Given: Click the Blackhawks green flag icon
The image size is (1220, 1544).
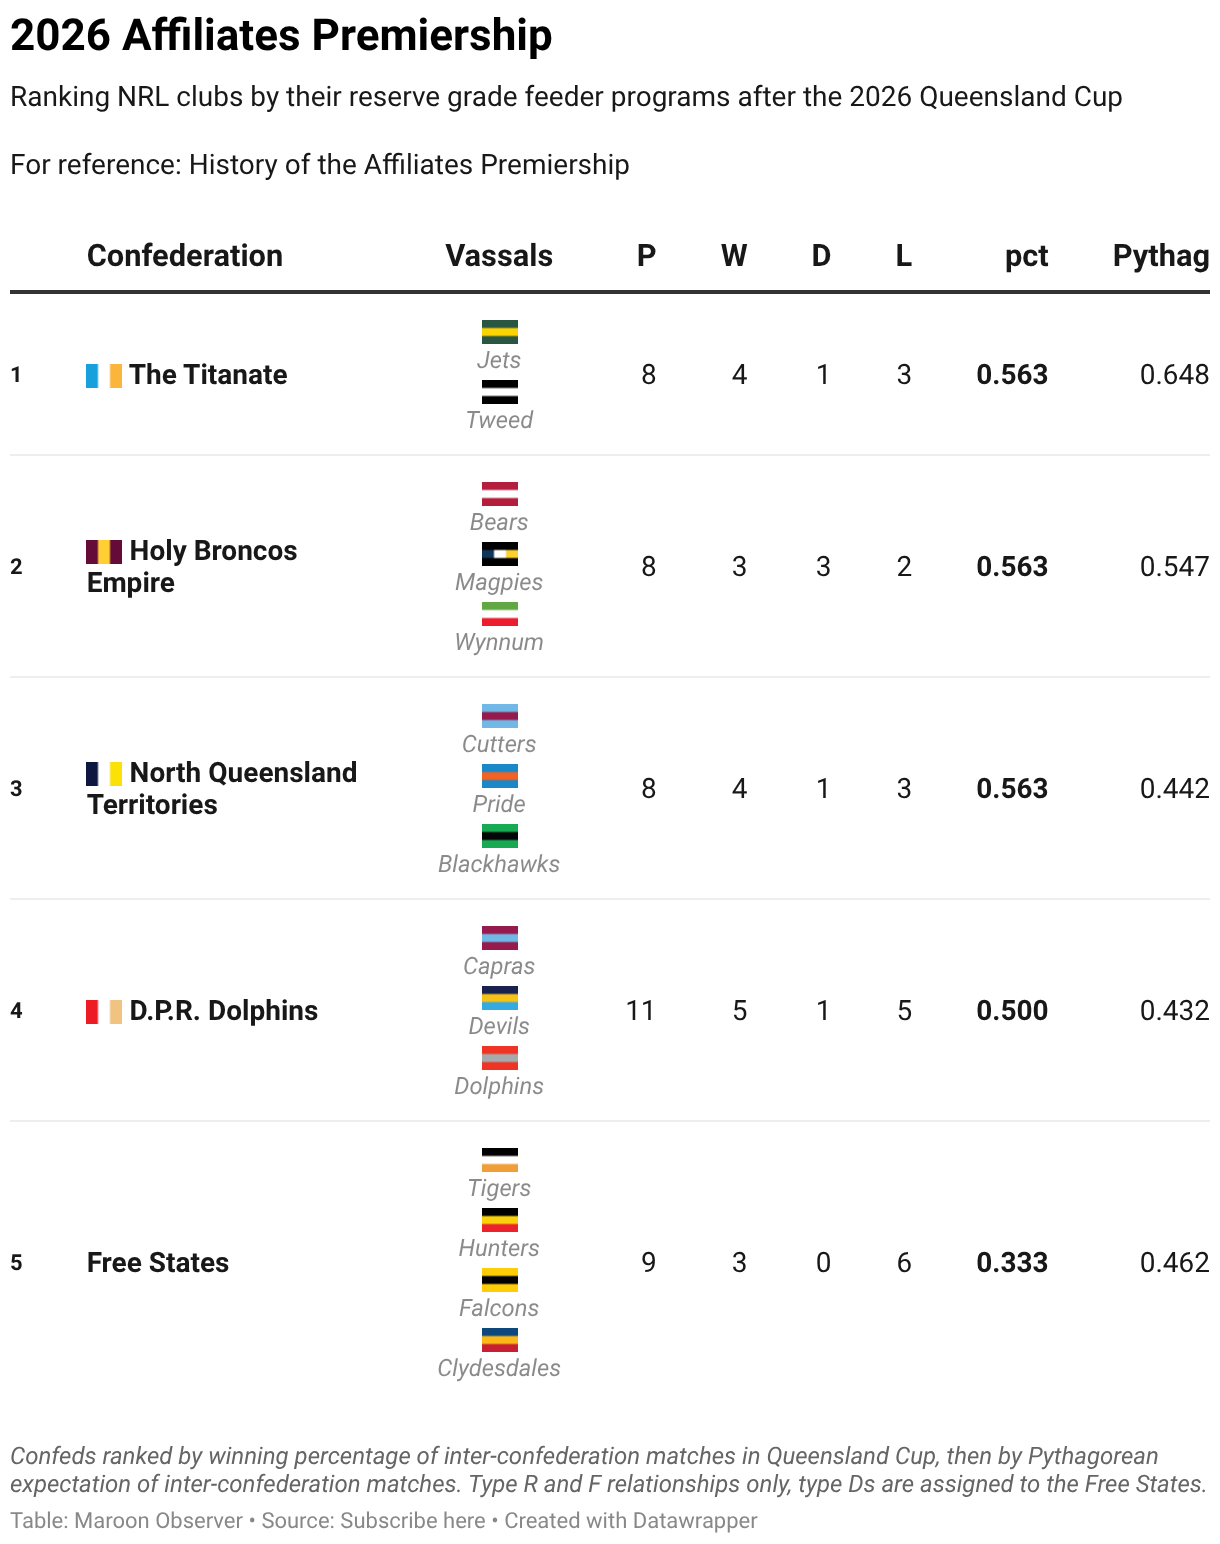Looking at the screenshot, I should (x=499, y=836).
